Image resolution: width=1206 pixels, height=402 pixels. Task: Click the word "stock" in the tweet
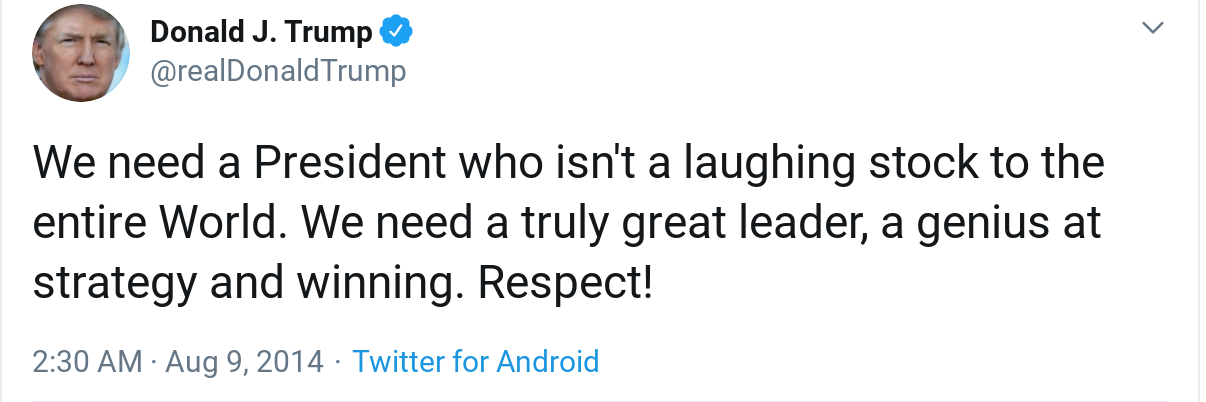pos(920,163)
